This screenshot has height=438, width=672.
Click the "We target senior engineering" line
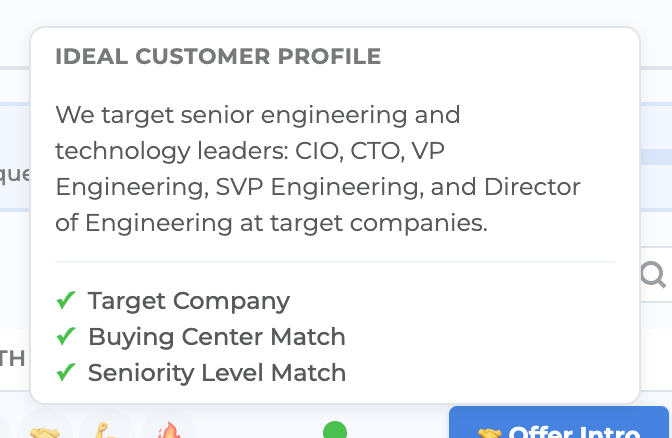(258, 114)
